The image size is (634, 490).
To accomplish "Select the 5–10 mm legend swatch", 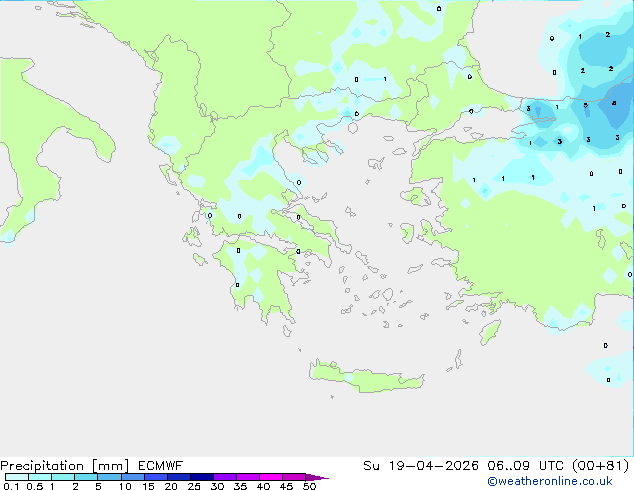I will point(109,477).
